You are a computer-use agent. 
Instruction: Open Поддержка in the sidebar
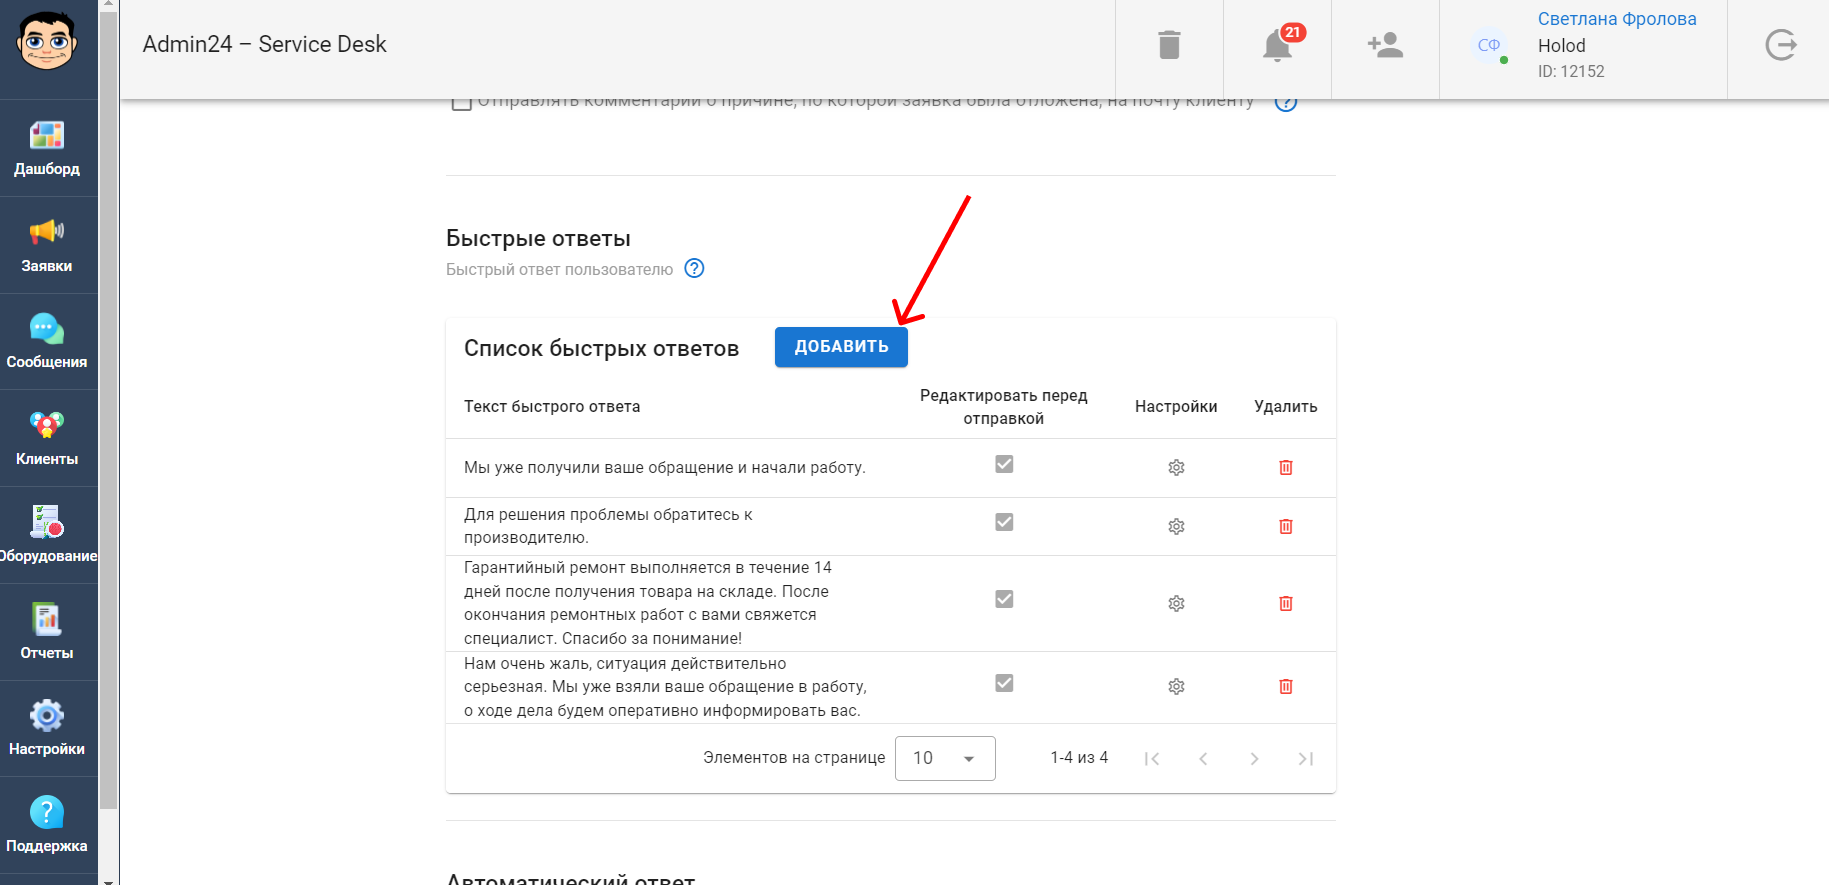[47, 826]
